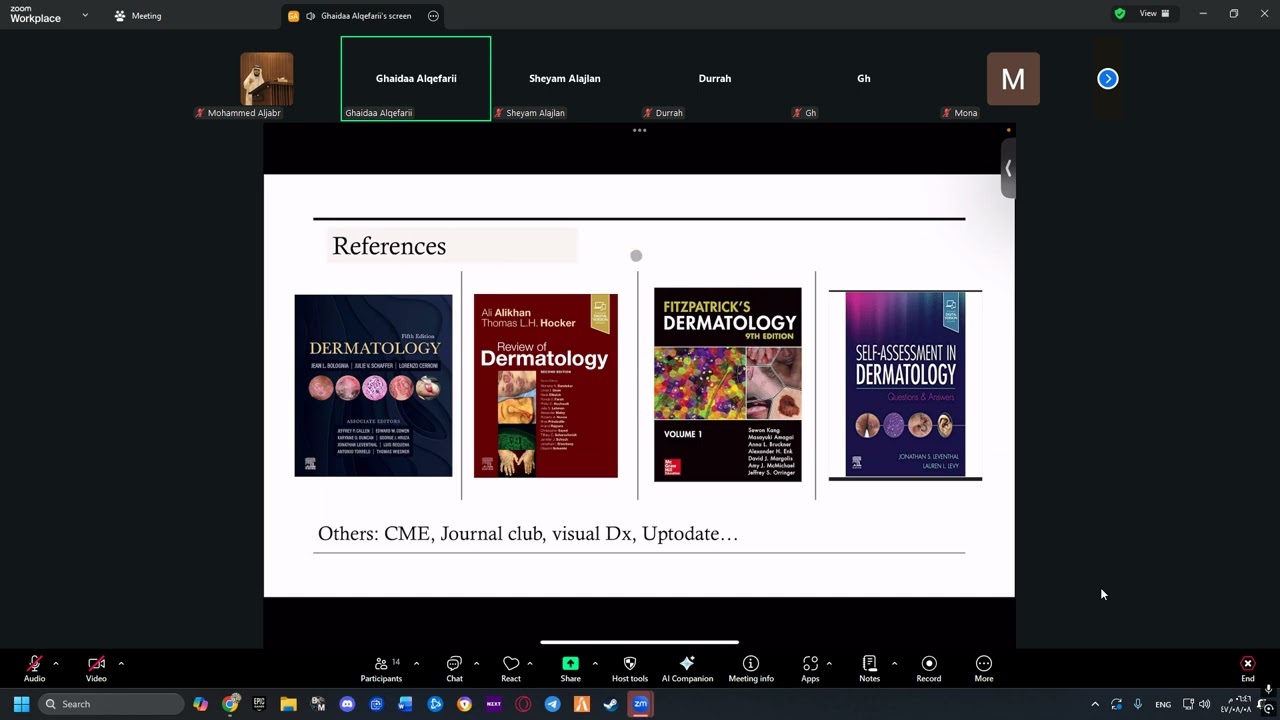The width and height of the screenshot is (1280, 720).
Task: Open volume control in system tray
Action: click(x=1204, y=704)
